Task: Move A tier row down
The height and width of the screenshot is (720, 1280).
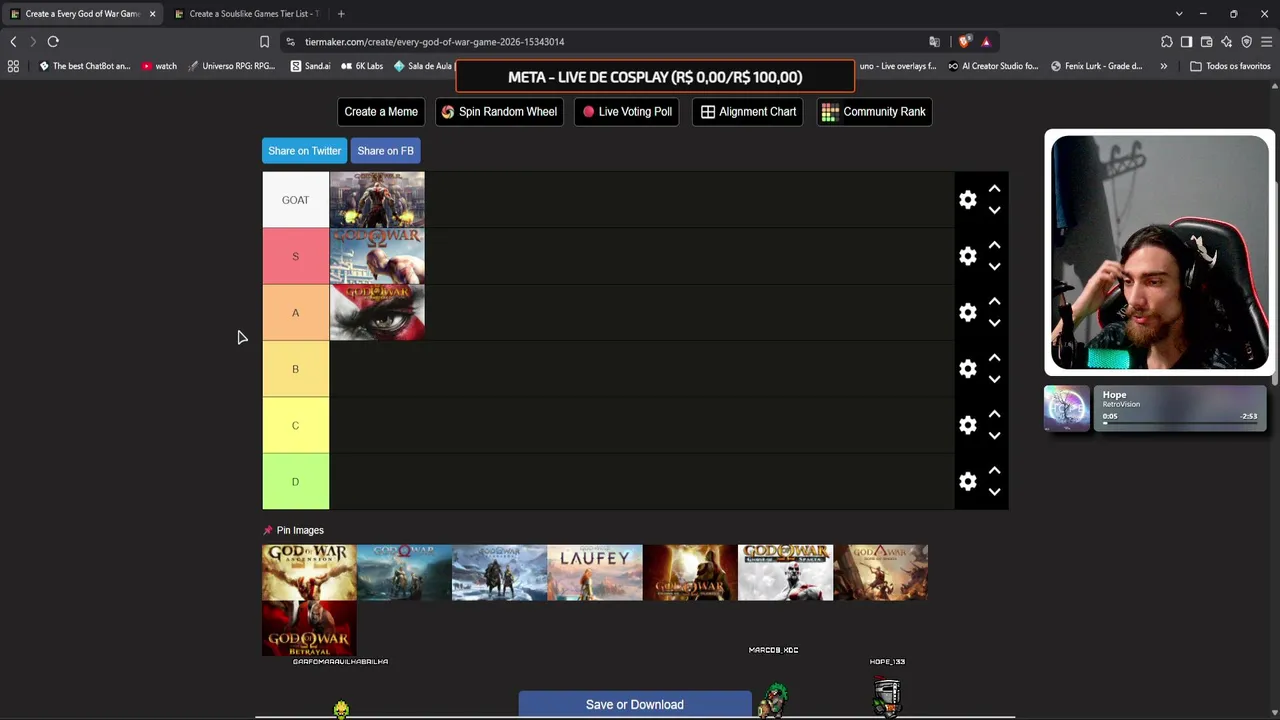Action: 994,323
